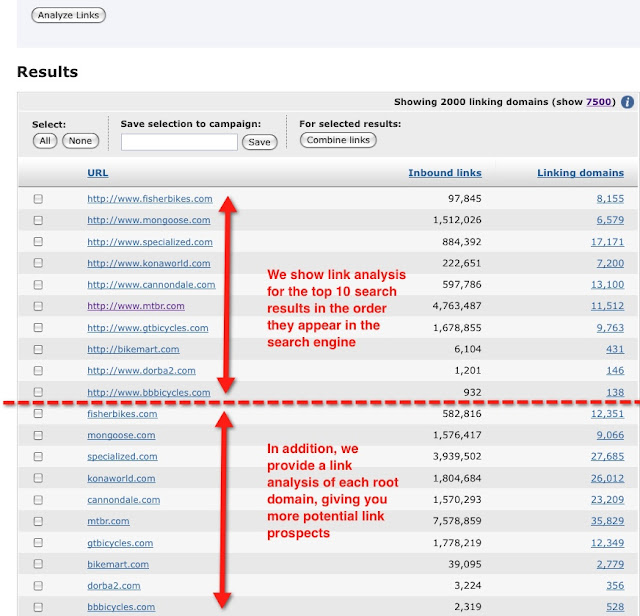Sort by the URL column header
The height and width of the screenshot is (616, 640).
click(x=97, y=173)
